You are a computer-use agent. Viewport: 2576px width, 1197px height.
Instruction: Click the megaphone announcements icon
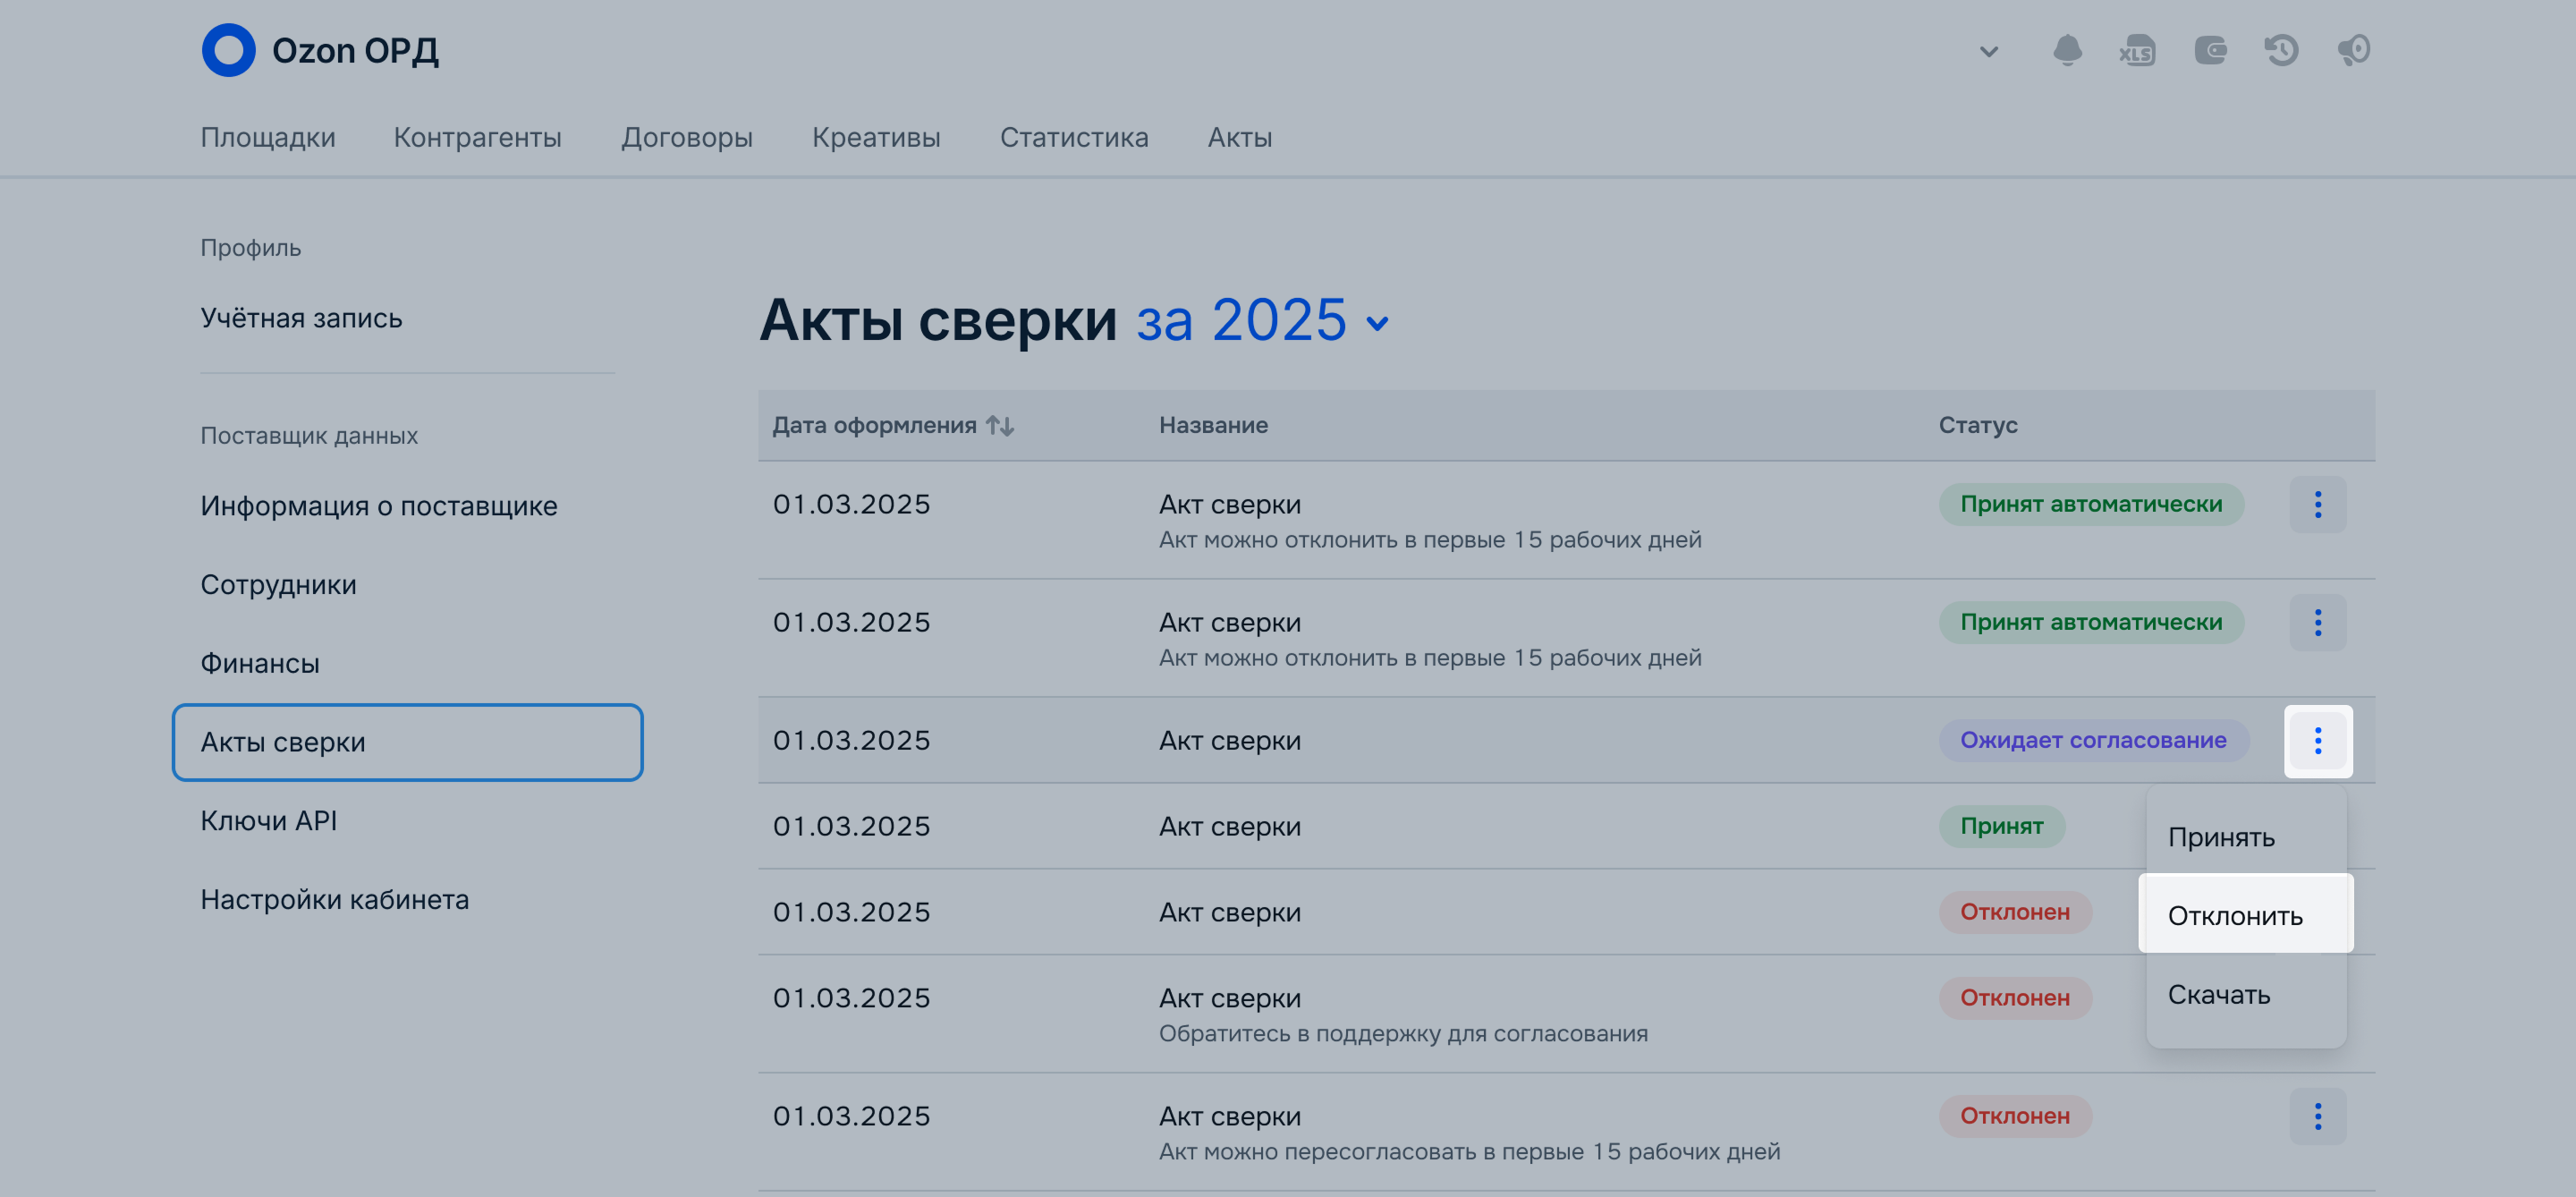2353,50
